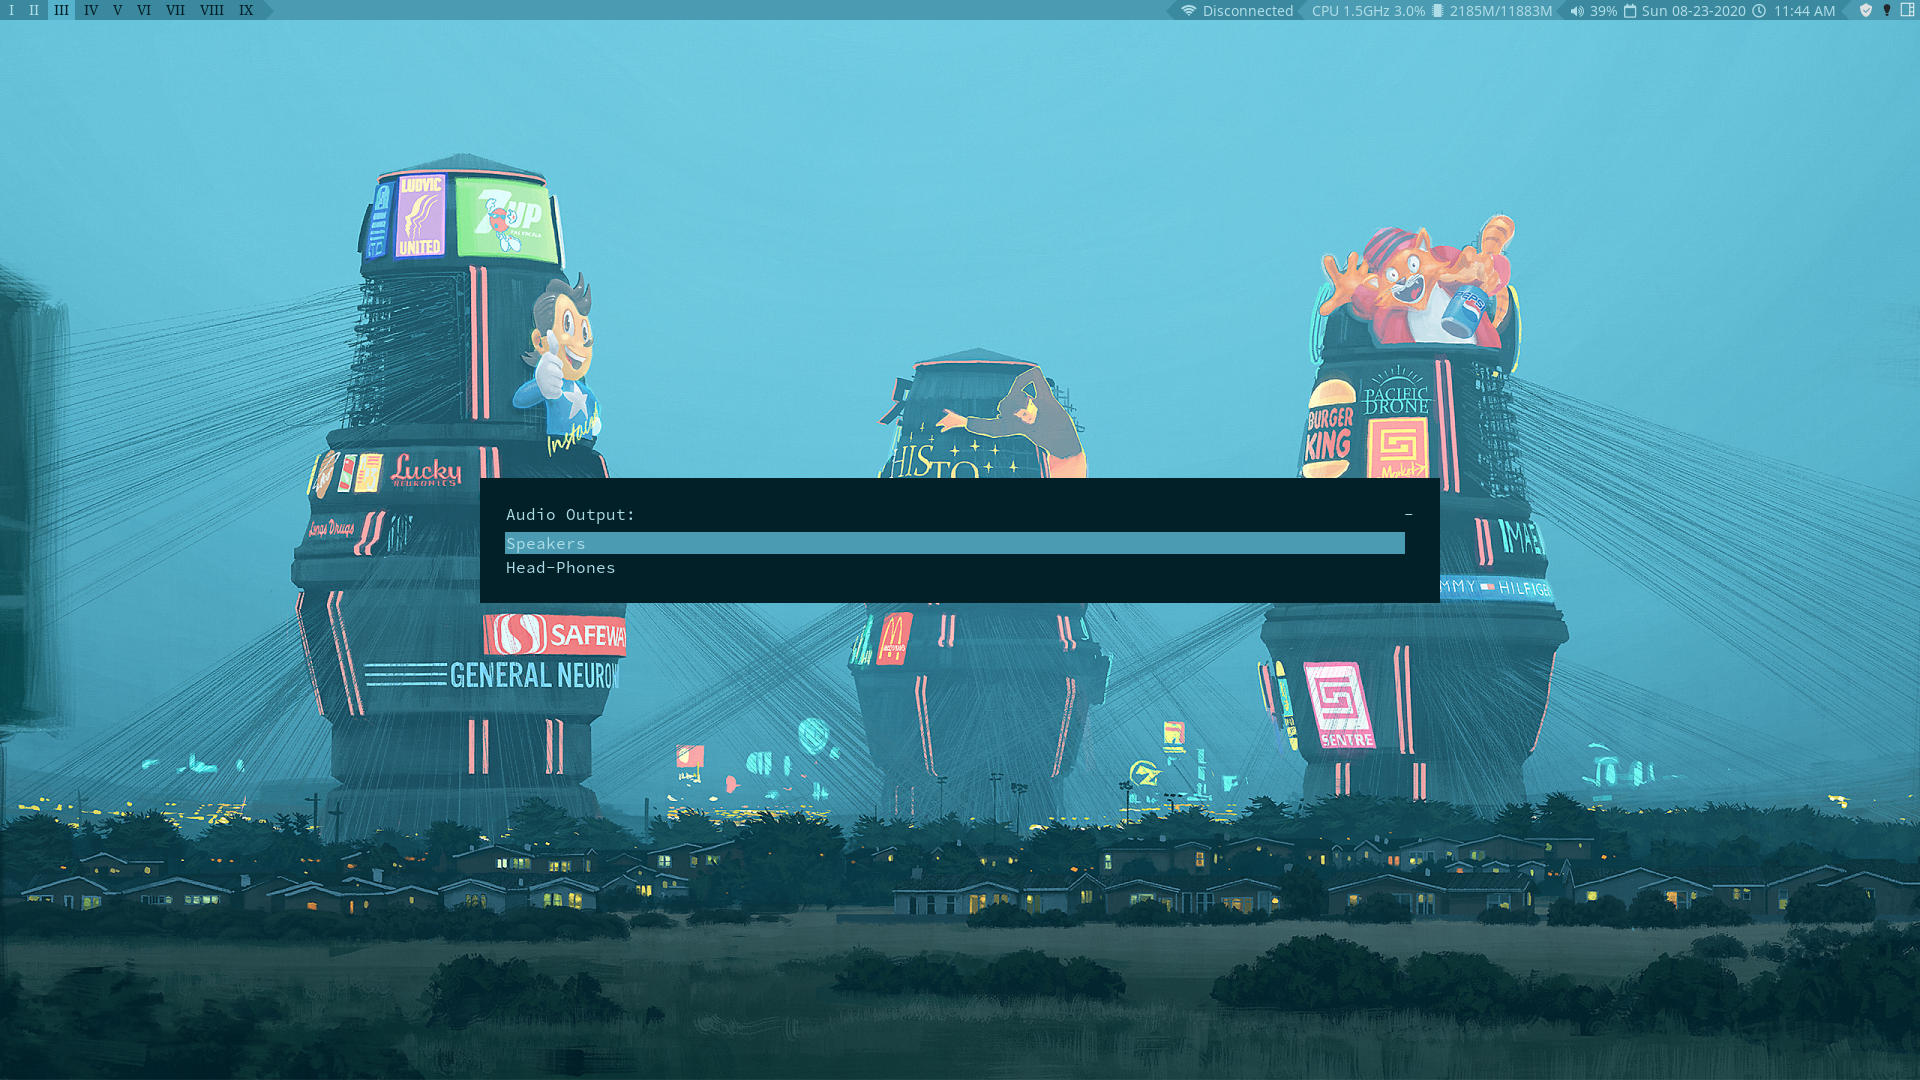Switch to workspace I
Image resolution: width=1920 pixels, height=1080 pixels.
12,10
